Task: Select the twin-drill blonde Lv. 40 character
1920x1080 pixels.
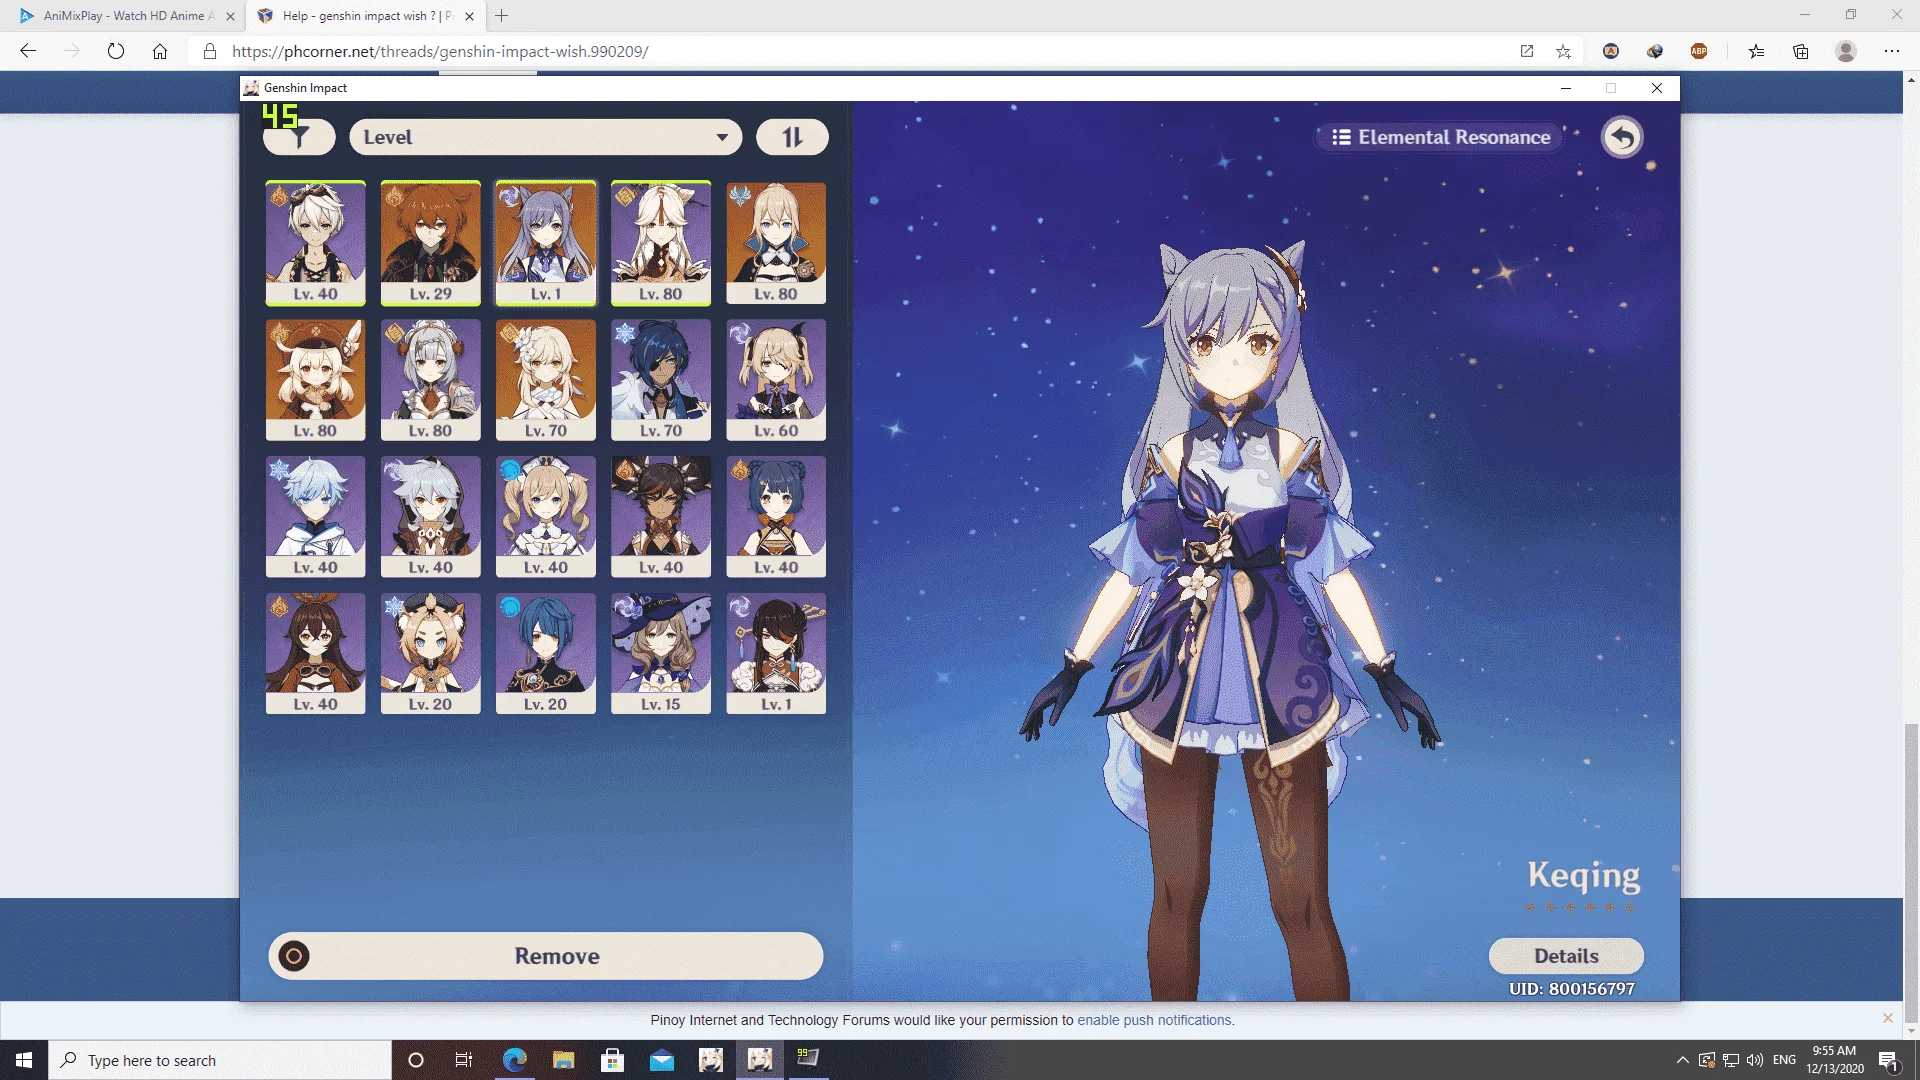Action: (x=546, y=517)
